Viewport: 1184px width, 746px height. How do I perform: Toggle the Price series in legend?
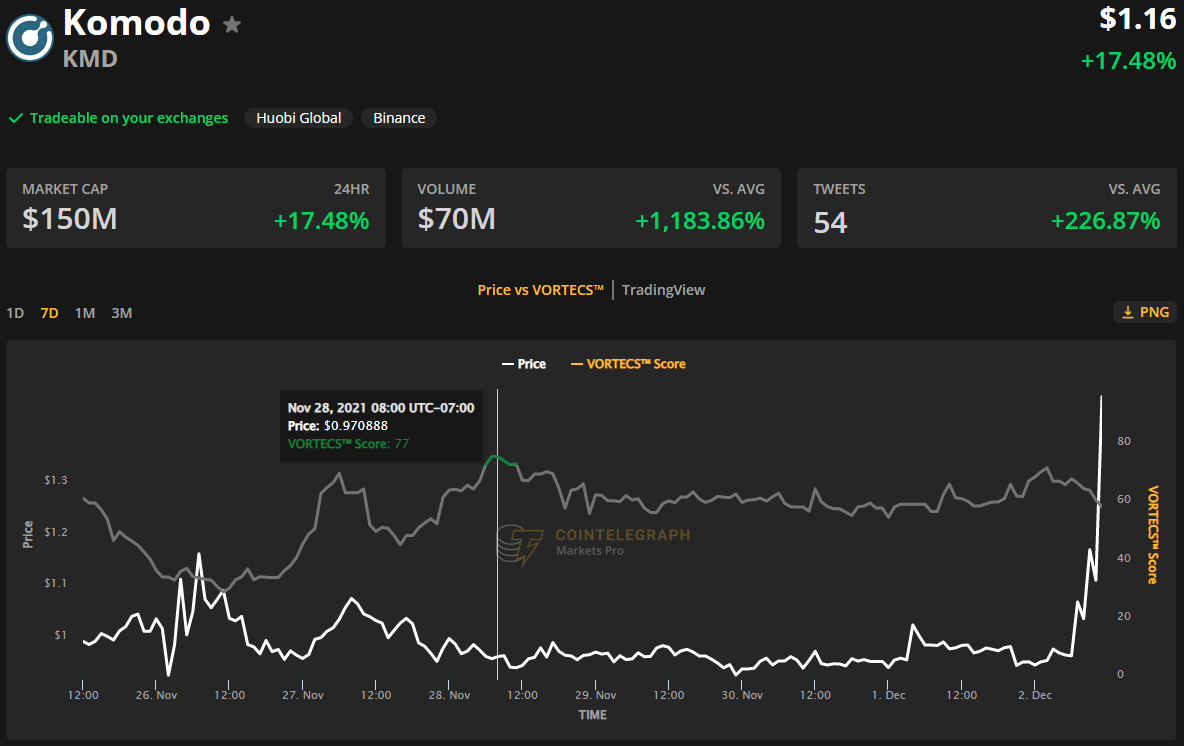(524, 364)
